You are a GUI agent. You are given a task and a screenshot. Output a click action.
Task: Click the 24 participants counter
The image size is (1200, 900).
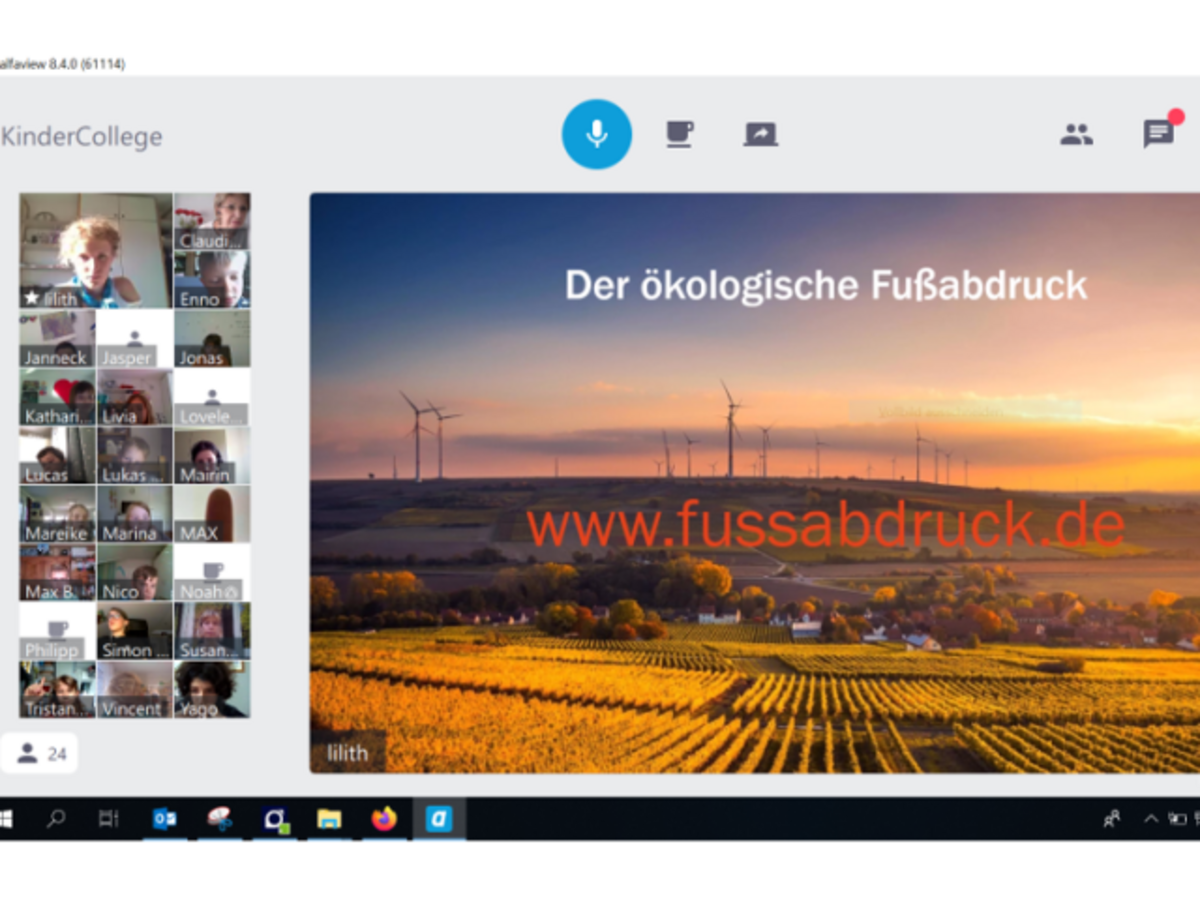click(x=40, y=754)
